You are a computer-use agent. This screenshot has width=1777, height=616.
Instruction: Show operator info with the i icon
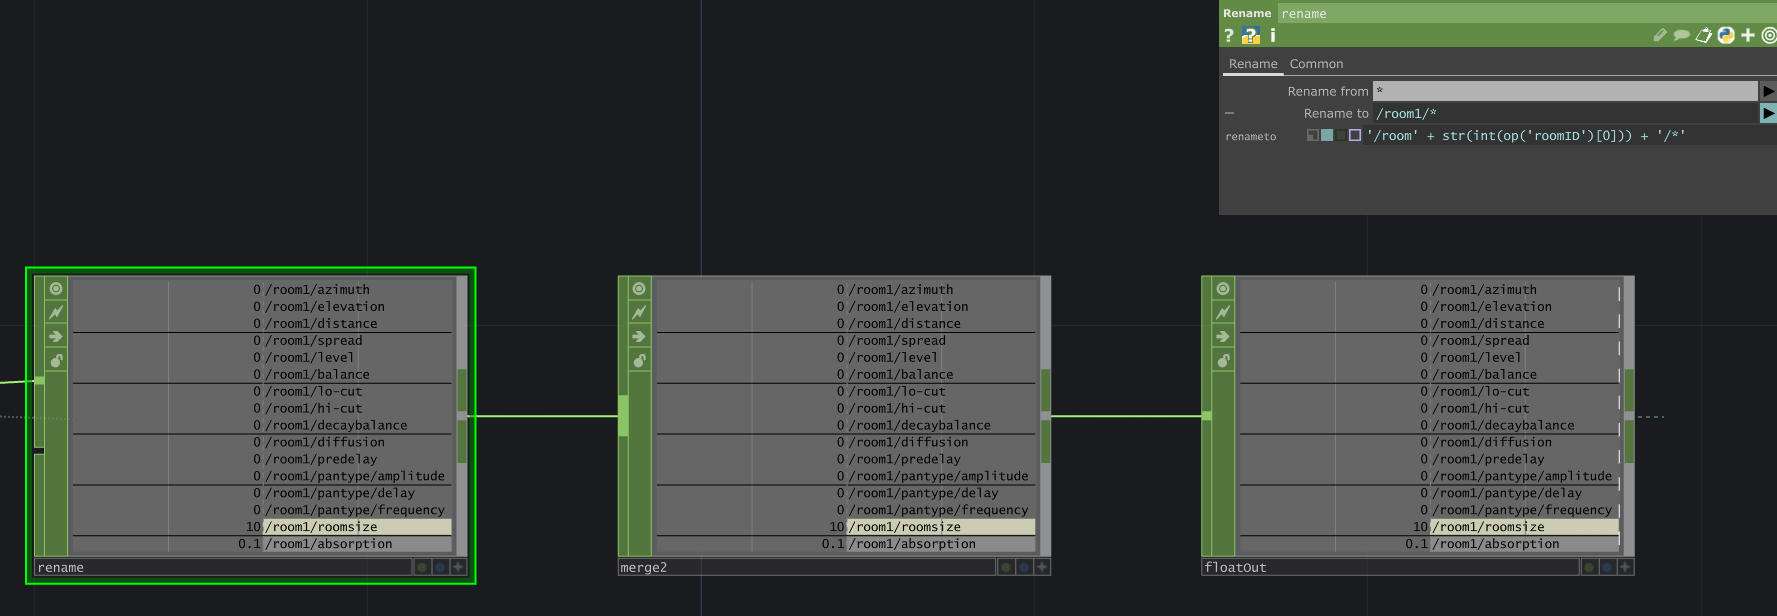click(1273, 35)
